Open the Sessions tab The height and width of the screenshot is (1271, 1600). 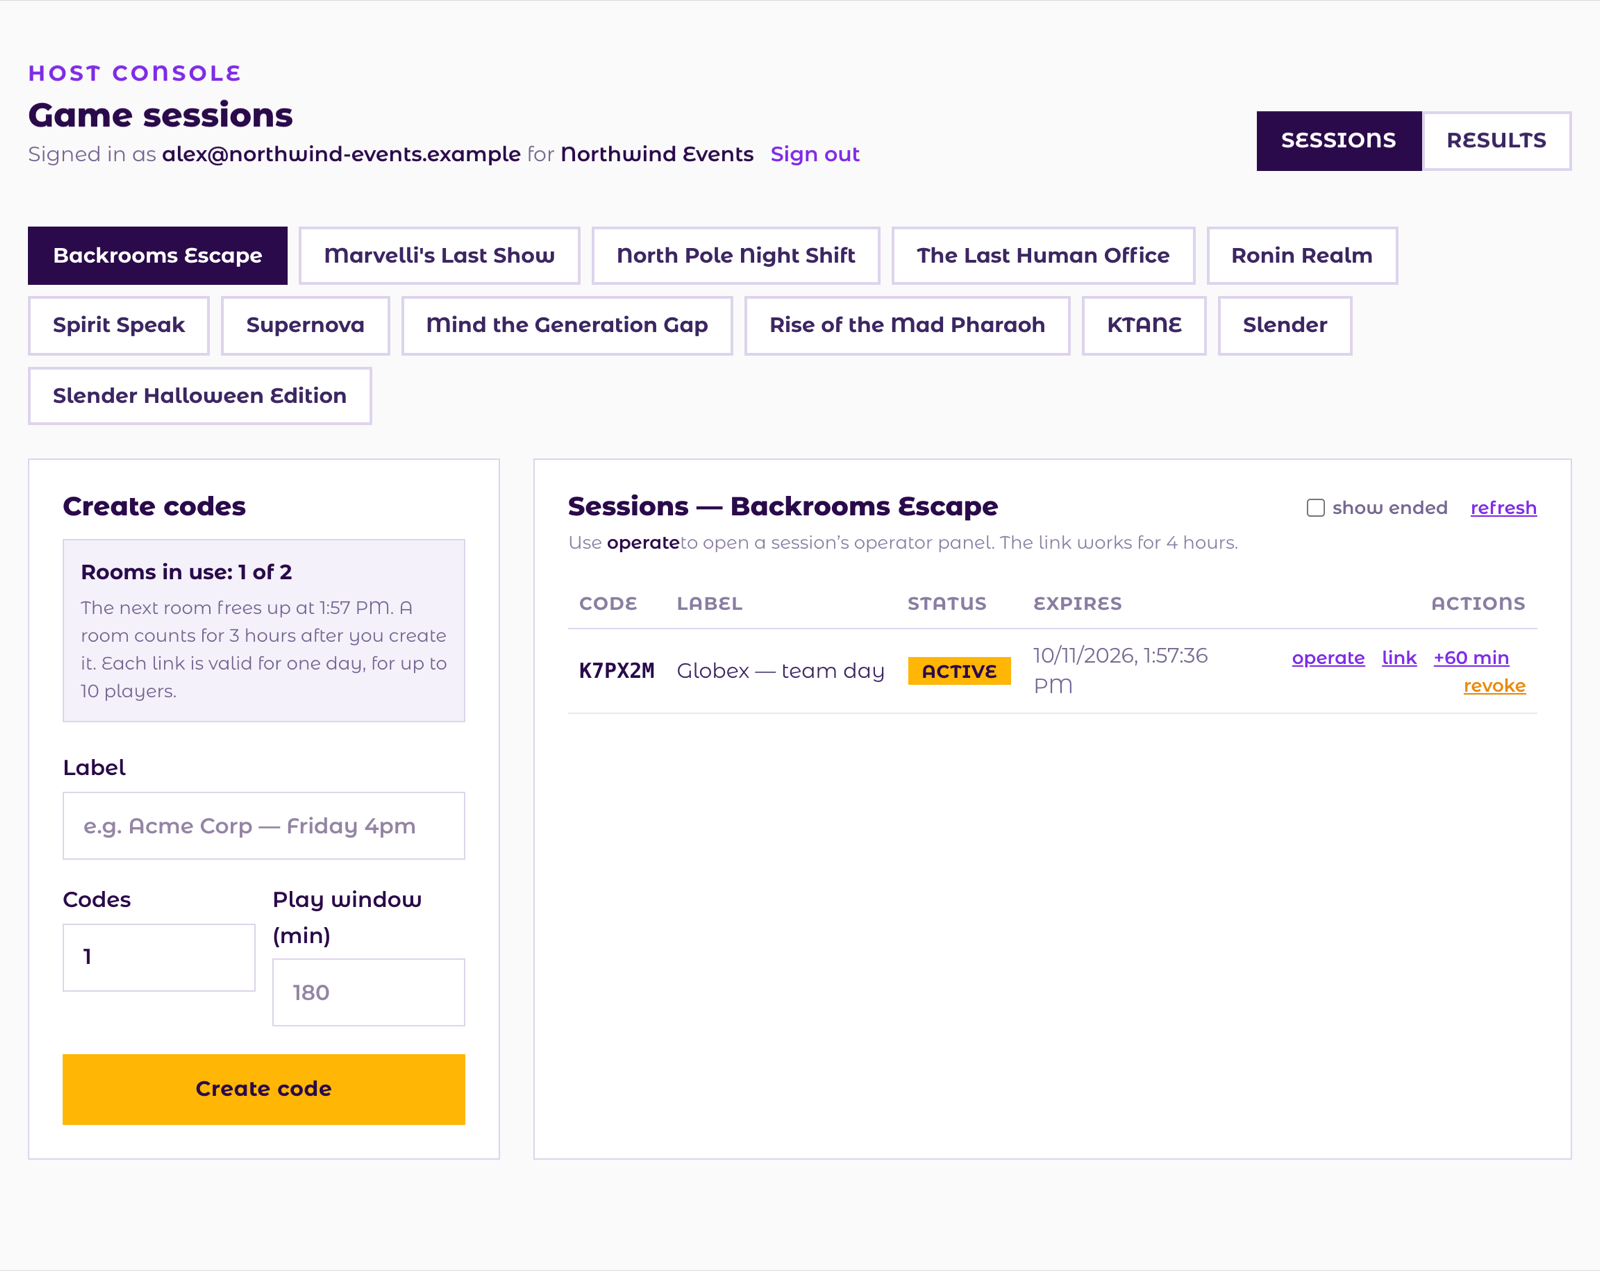pyautogui.click(x=1338, y=141)
